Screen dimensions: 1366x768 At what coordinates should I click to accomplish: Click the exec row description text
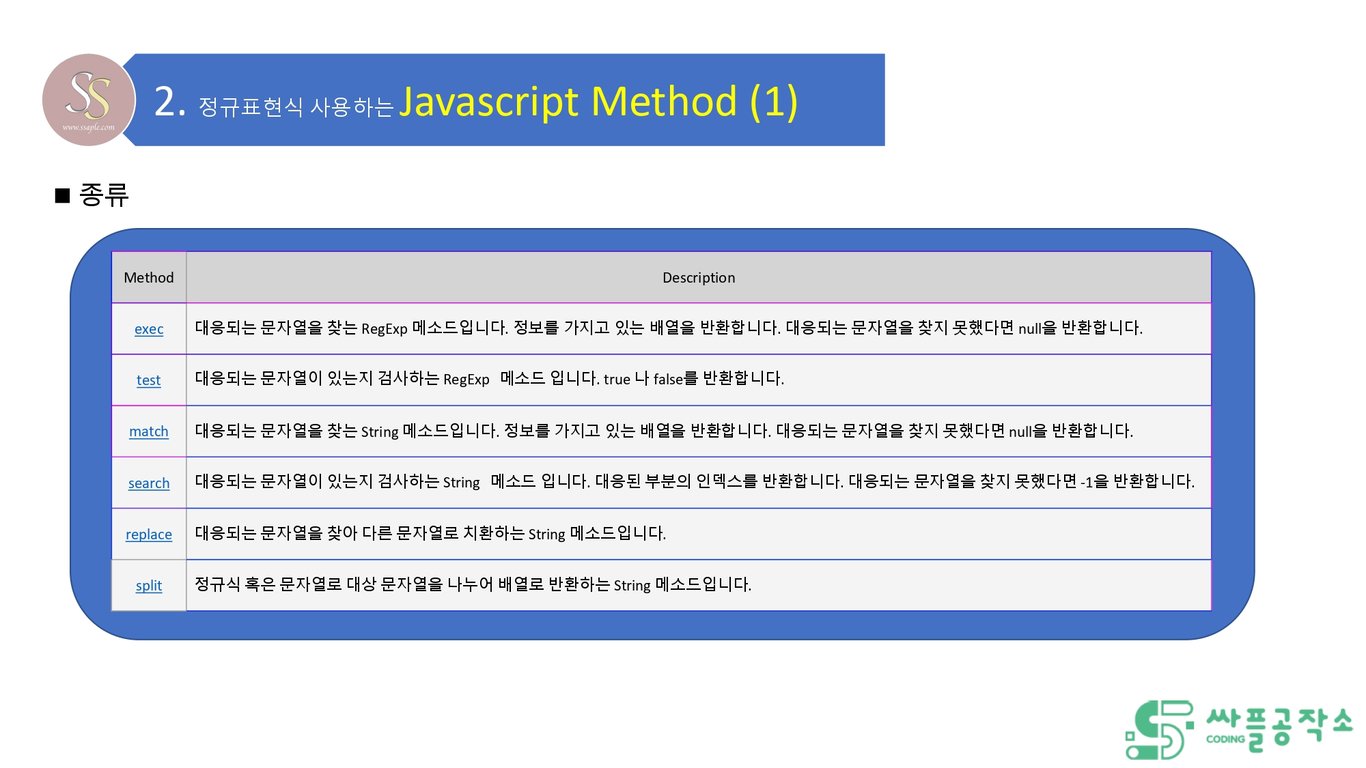coord(670,328)
